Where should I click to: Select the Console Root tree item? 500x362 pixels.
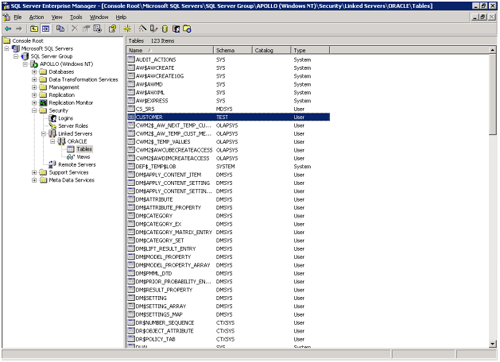click(x=28, y=41)
